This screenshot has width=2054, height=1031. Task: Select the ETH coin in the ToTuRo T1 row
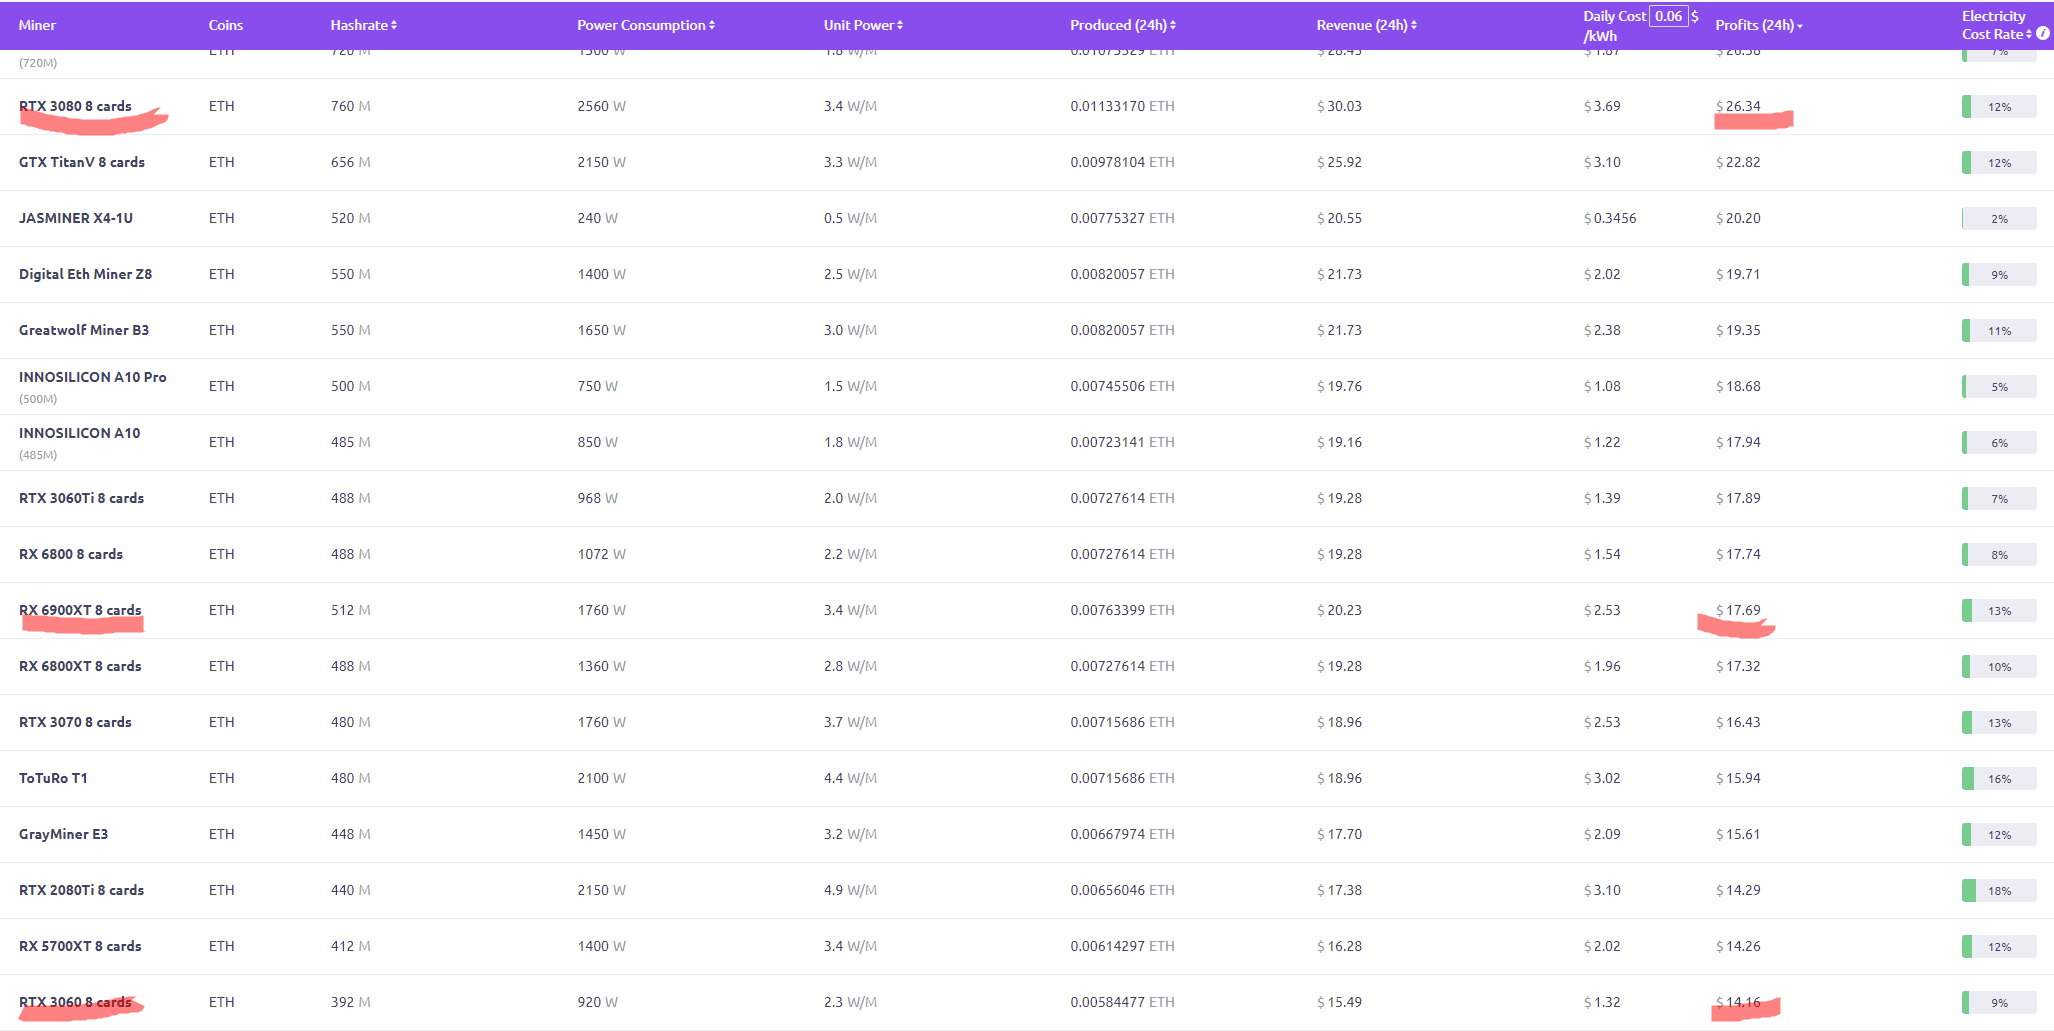click(222, 778)
